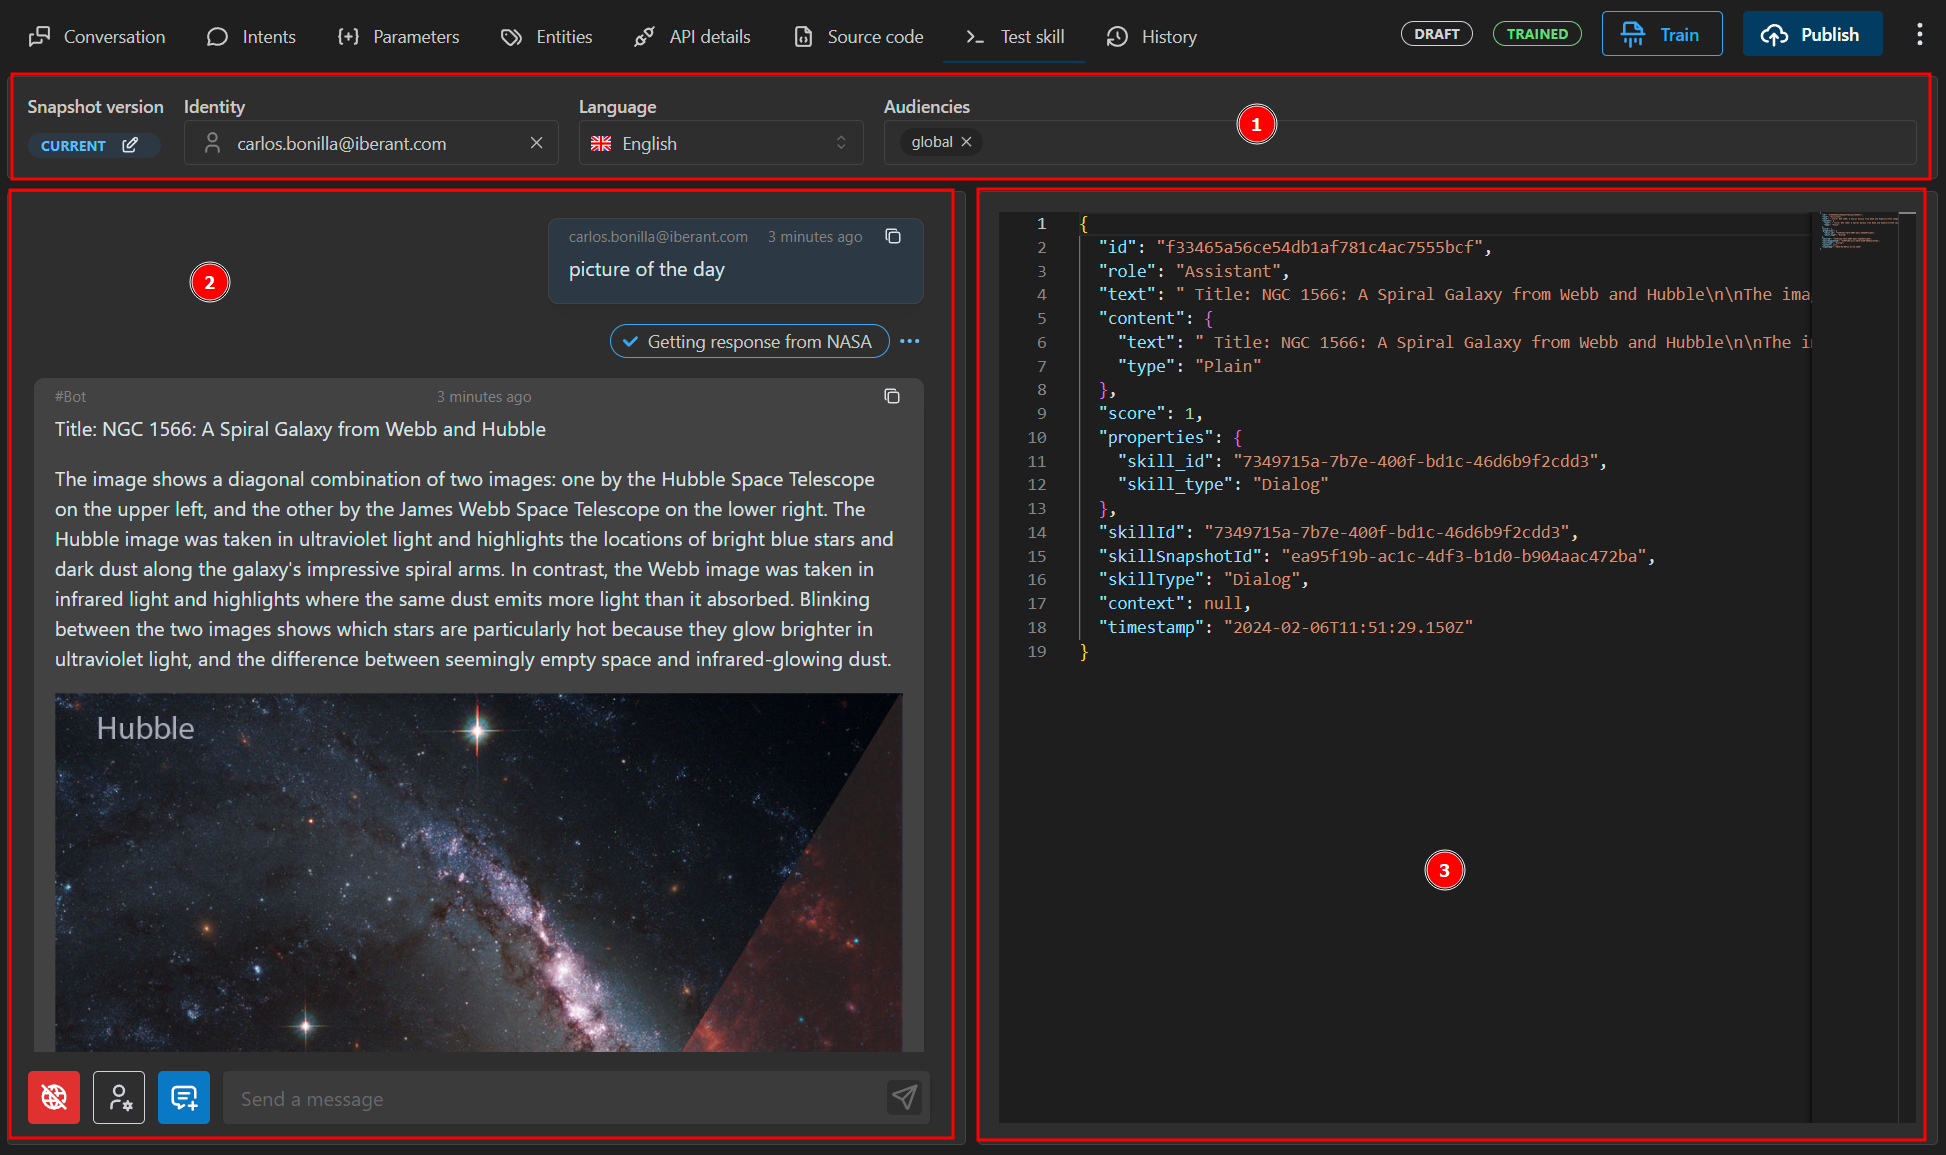
Task: Open the API details tab
Action: [x=692, y=37]
